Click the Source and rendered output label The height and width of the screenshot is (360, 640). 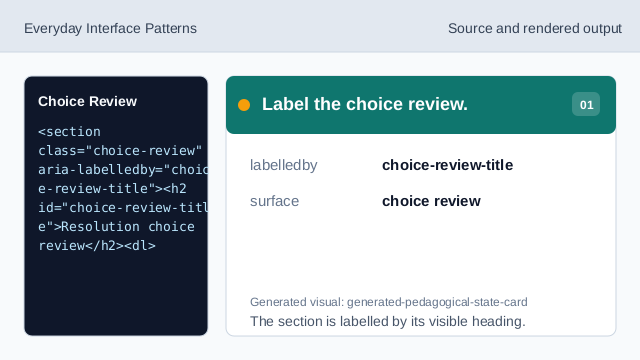(x=535, y=29)
